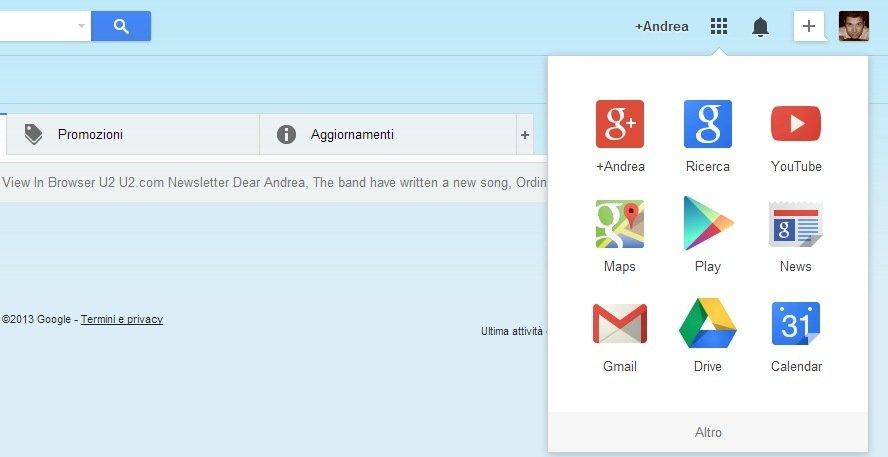Open Gmail from apps launcher

click(x=620, y=324)
